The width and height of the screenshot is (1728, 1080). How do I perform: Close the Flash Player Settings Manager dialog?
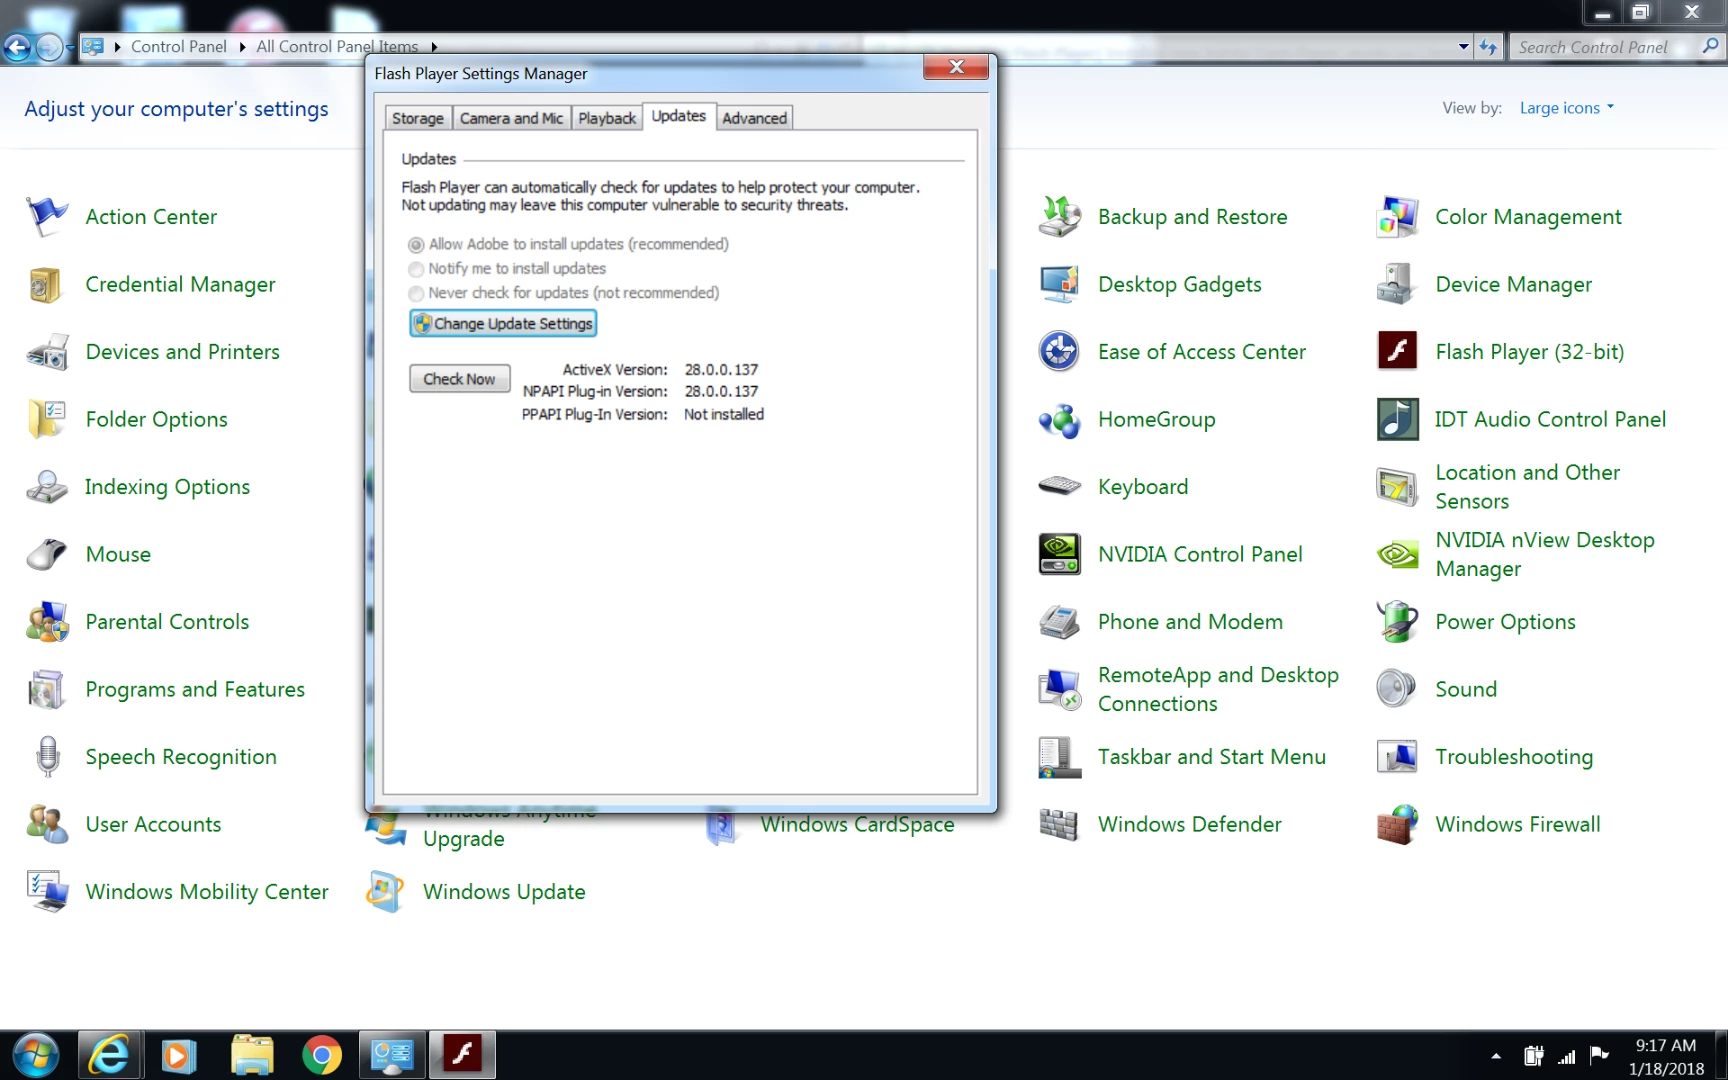point(956,67)
